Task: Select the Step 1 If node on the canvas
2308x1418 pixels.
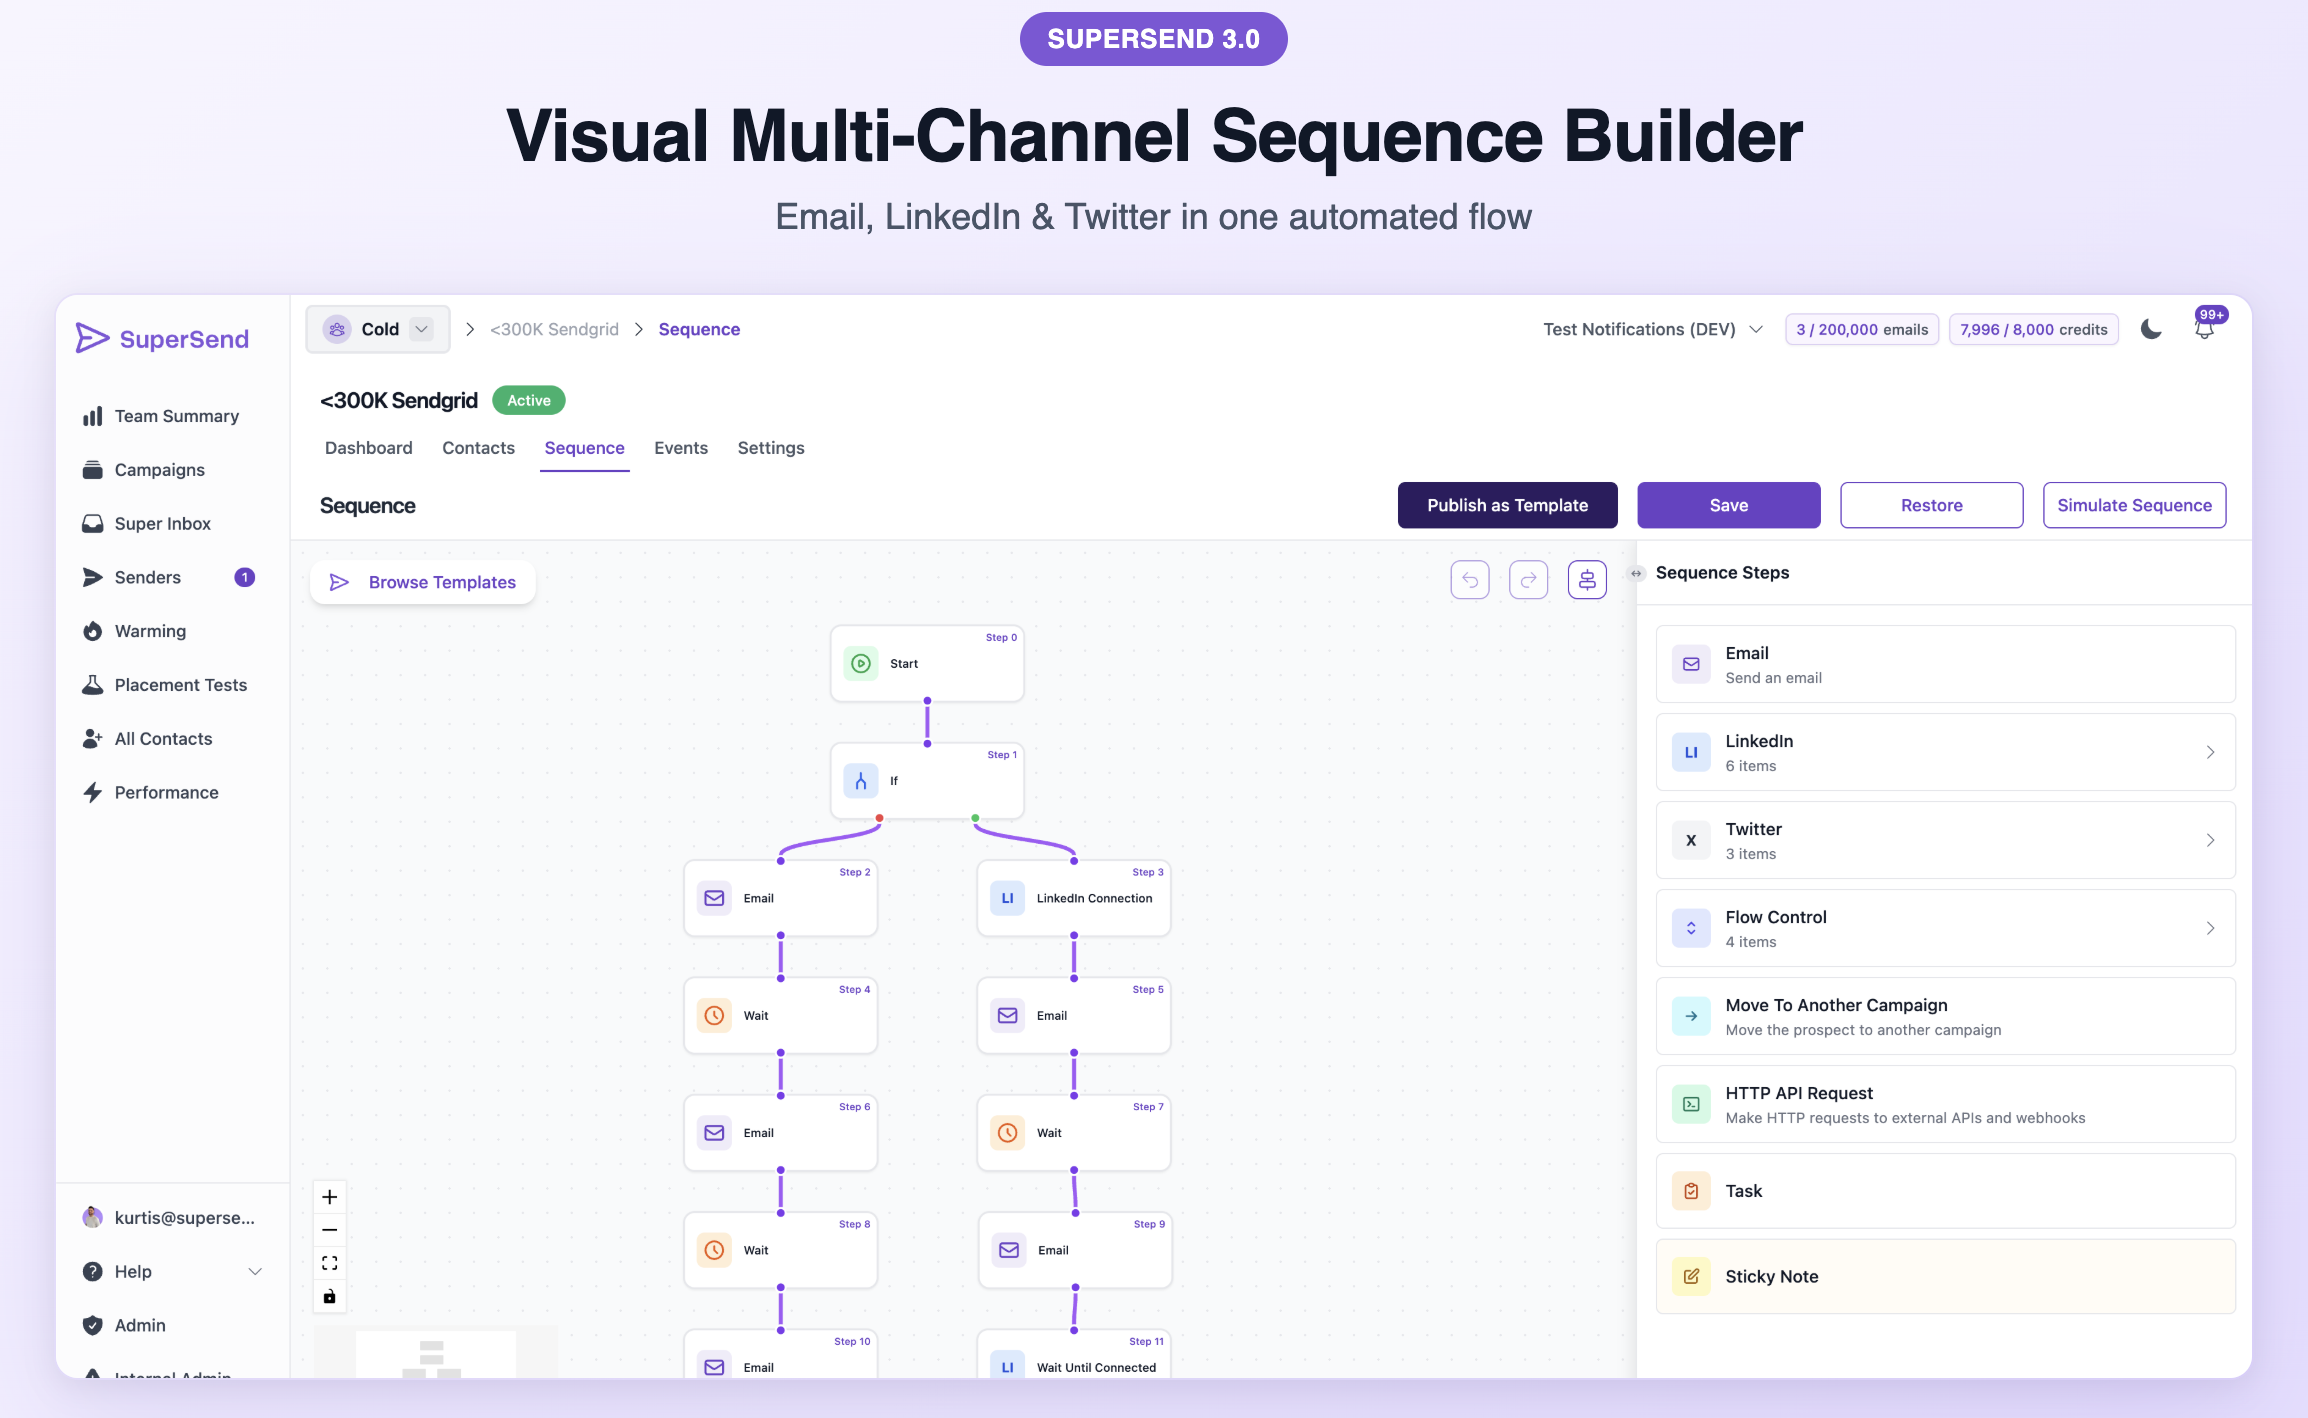Action: (x=926, y=781)
